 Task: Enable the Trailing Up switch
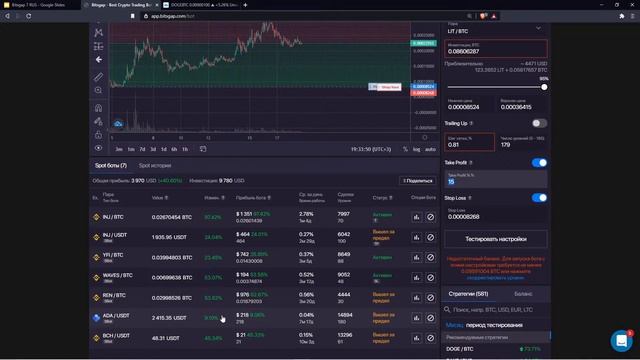click(539, 123)
